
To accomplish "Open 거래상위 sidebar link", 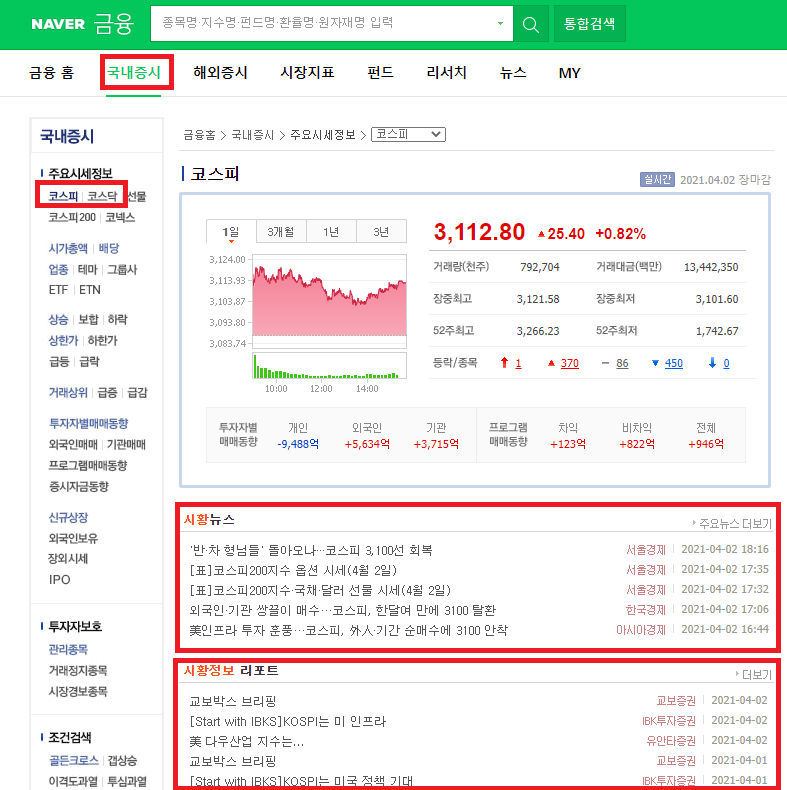I will 68,392.
